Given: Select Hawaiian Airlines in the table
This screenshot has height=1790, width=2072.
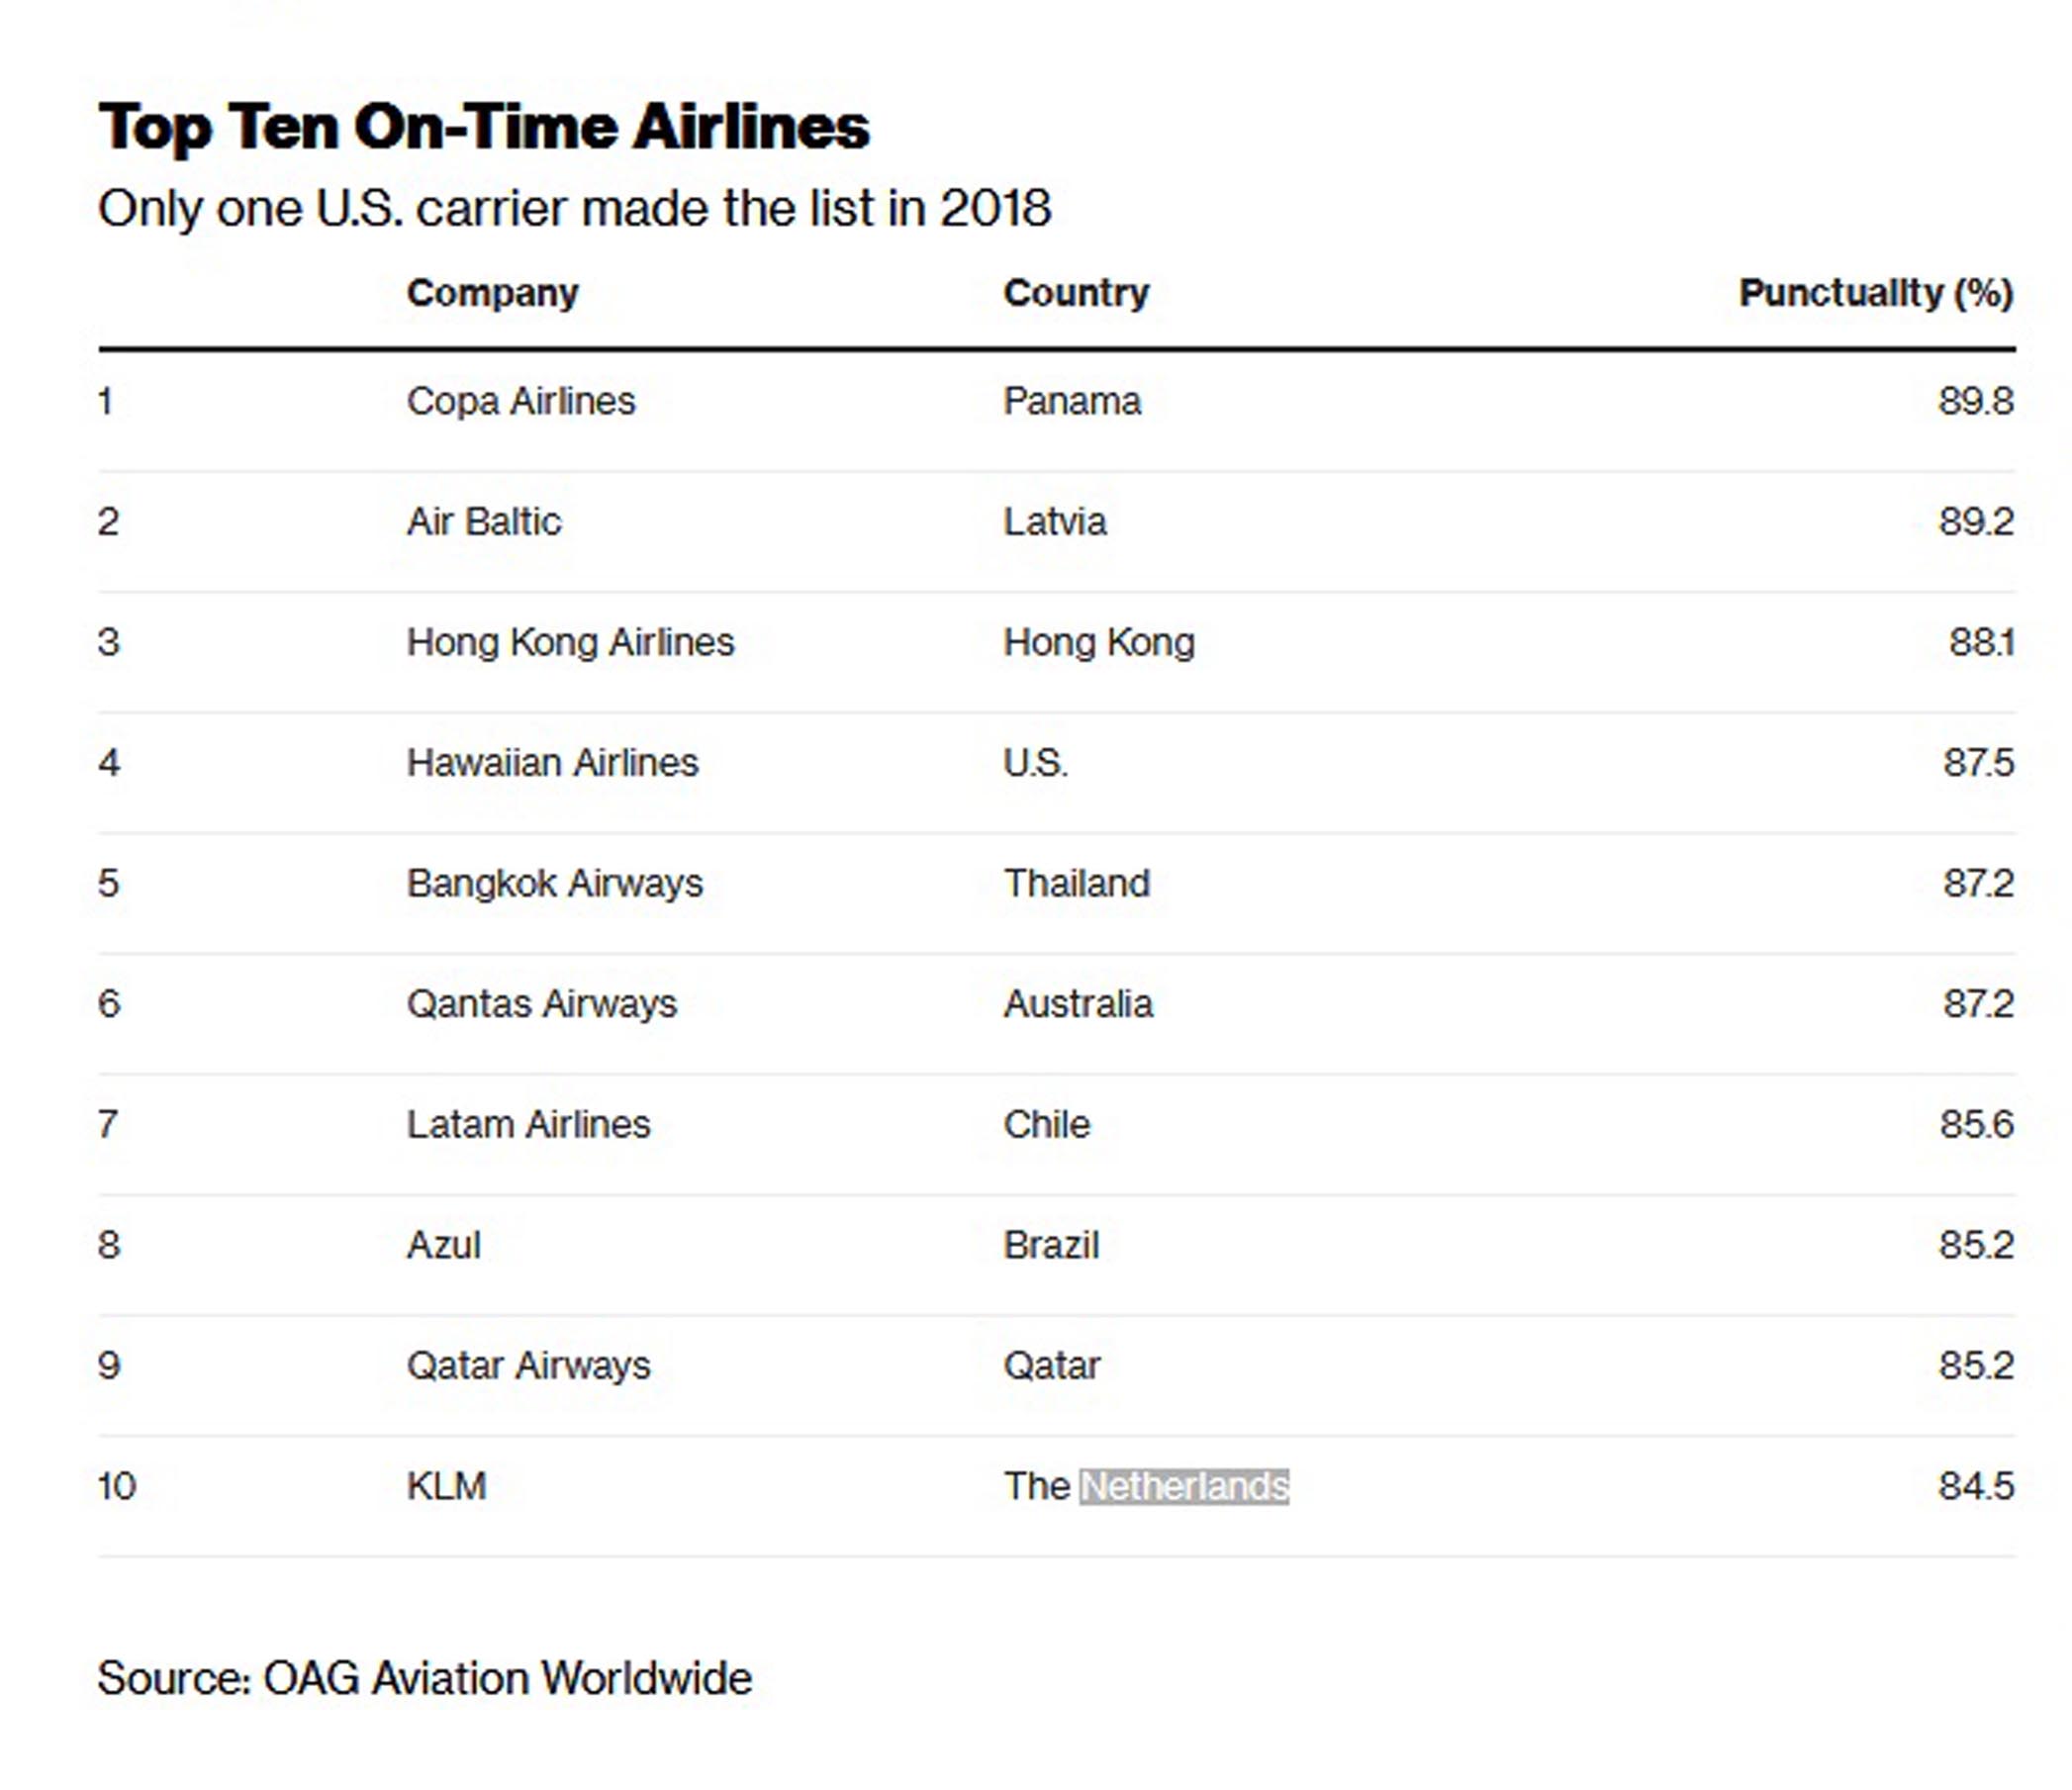Looking at the screenshot, I should [x=552, y=763].
